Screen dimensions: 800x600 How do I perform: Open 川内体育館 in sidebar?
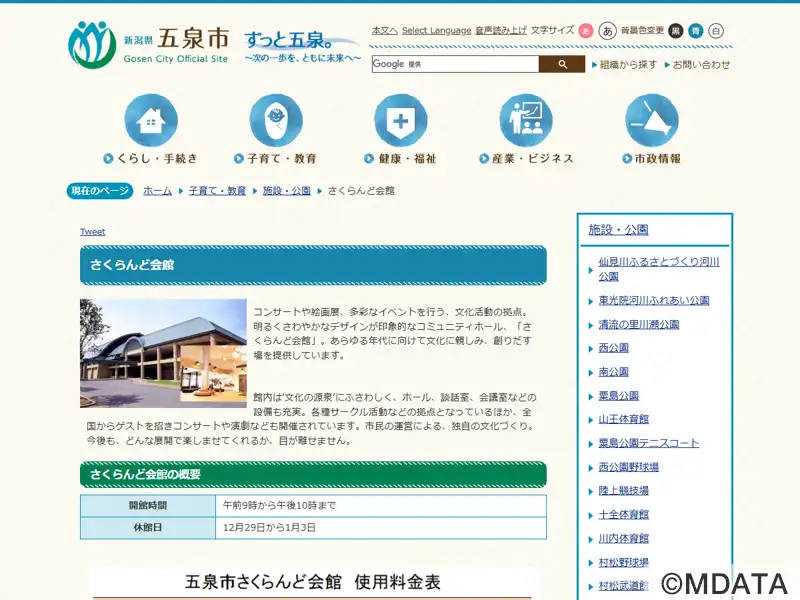point(623,538)
